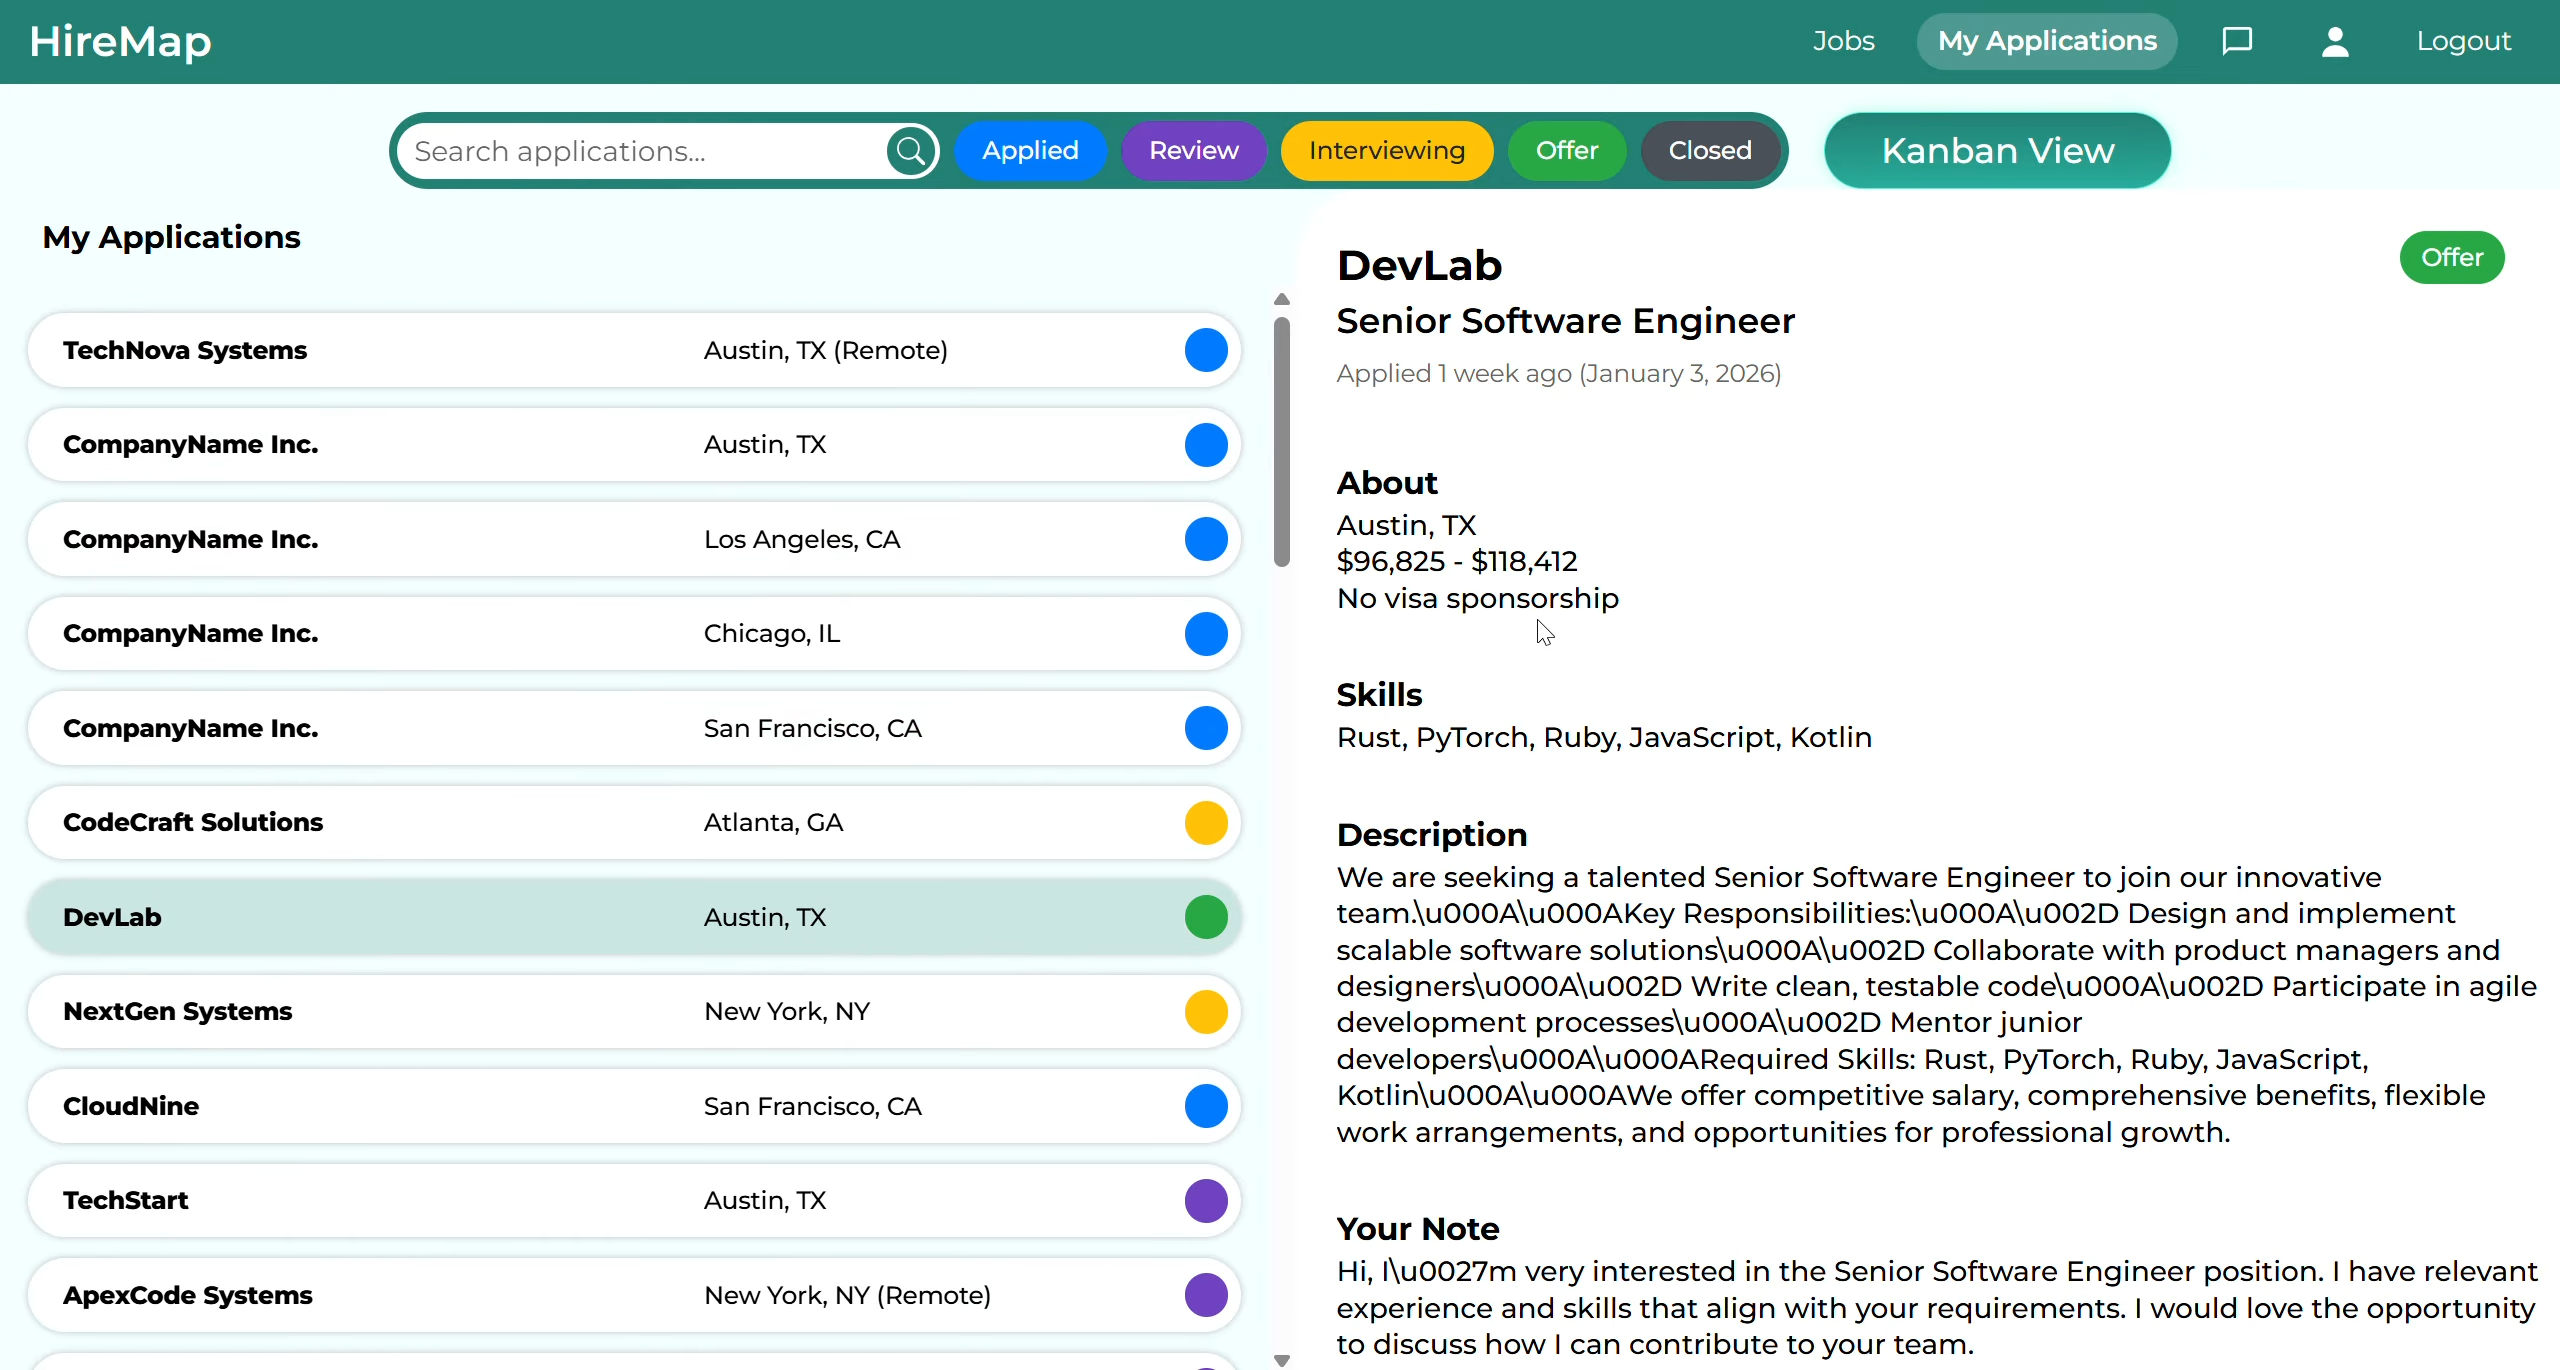
Task: Click the No visa sponsorship text
Action: [1478, 598]
